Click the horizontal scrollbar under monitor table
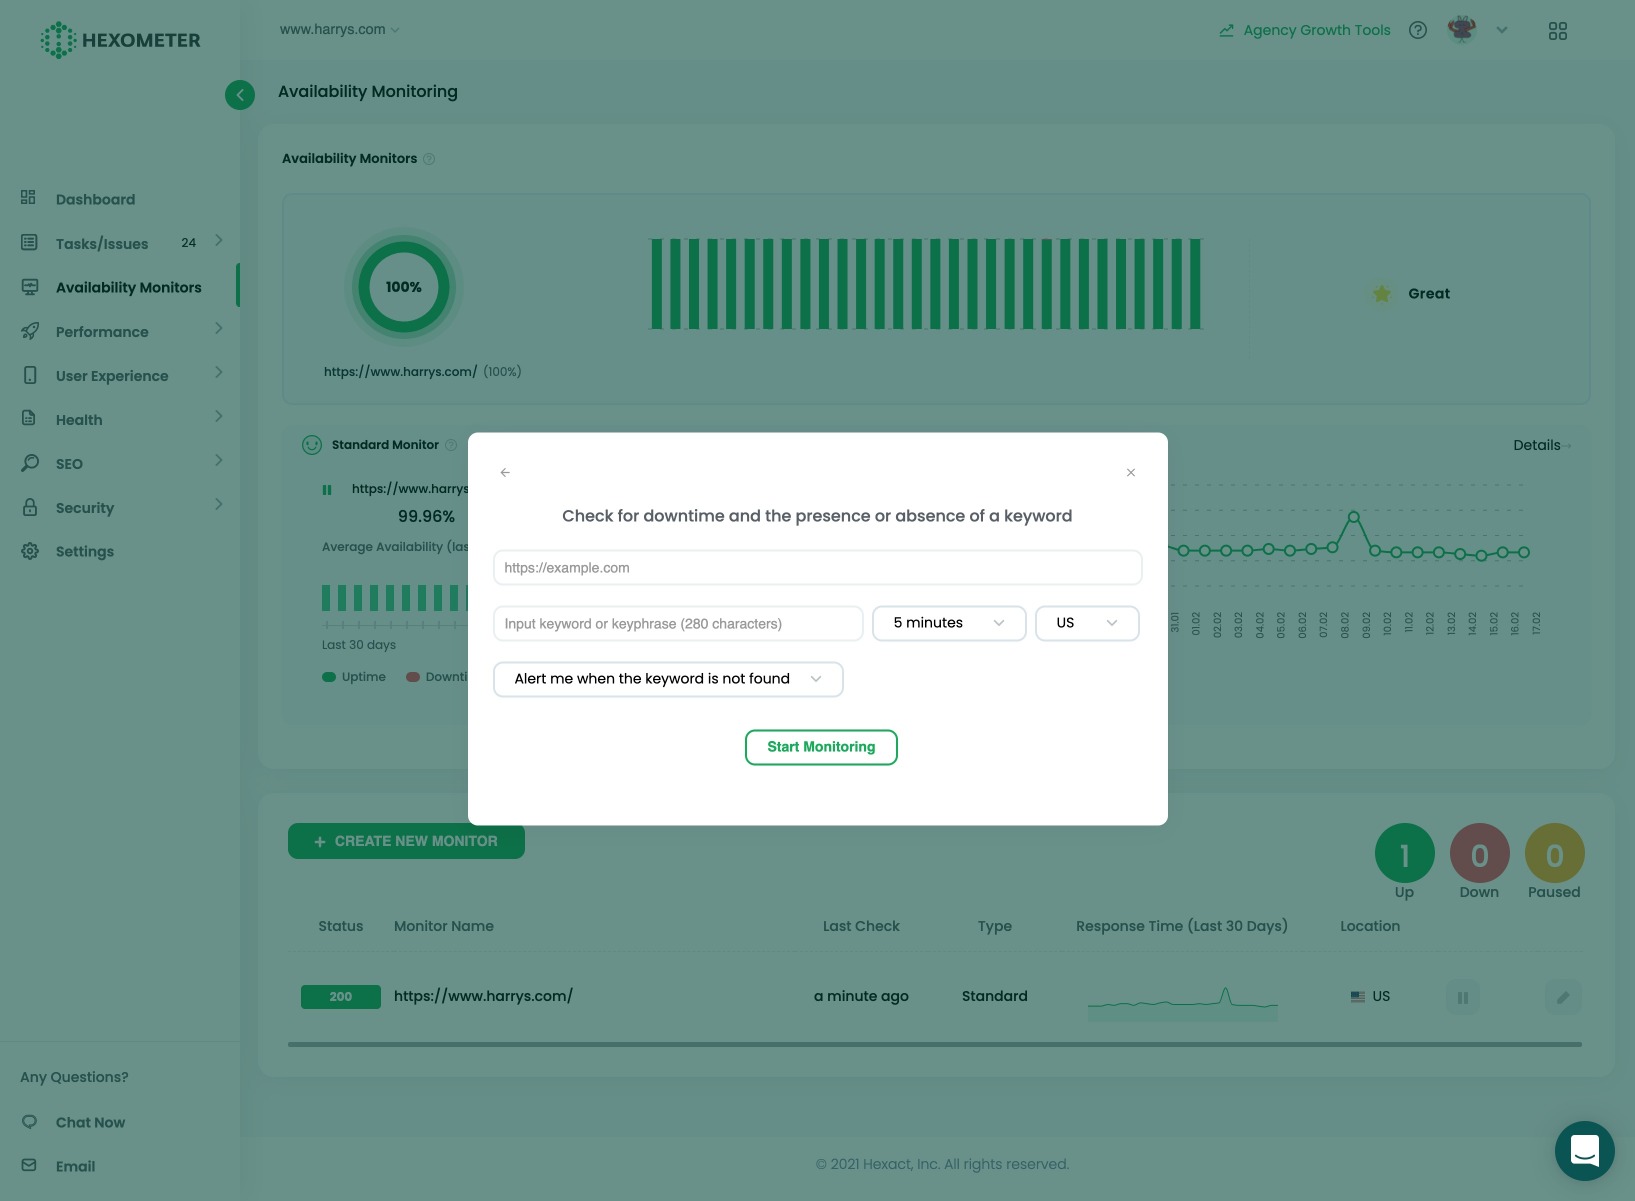 click(935, 1044)
